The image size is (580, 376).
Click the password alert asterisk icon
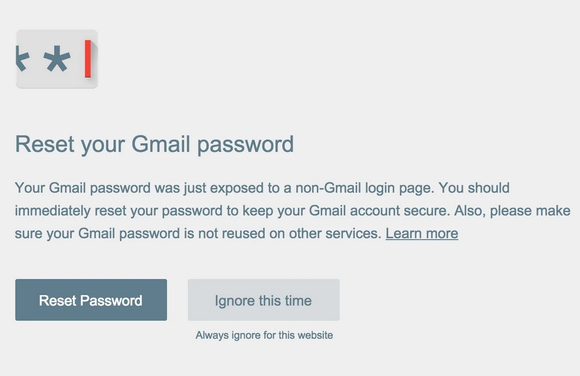(x=57, y=59)
